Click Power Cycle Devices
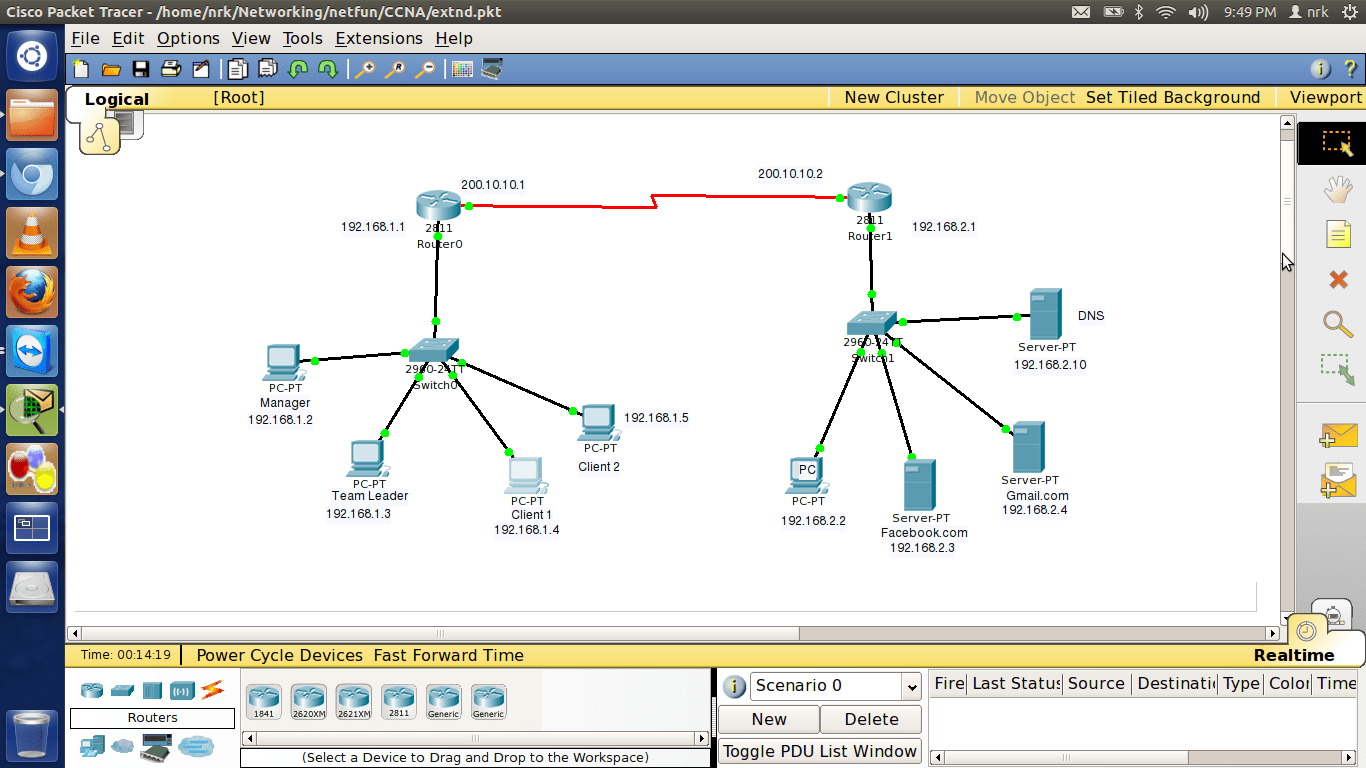The image size is (1366, 768). pos(279,655)
